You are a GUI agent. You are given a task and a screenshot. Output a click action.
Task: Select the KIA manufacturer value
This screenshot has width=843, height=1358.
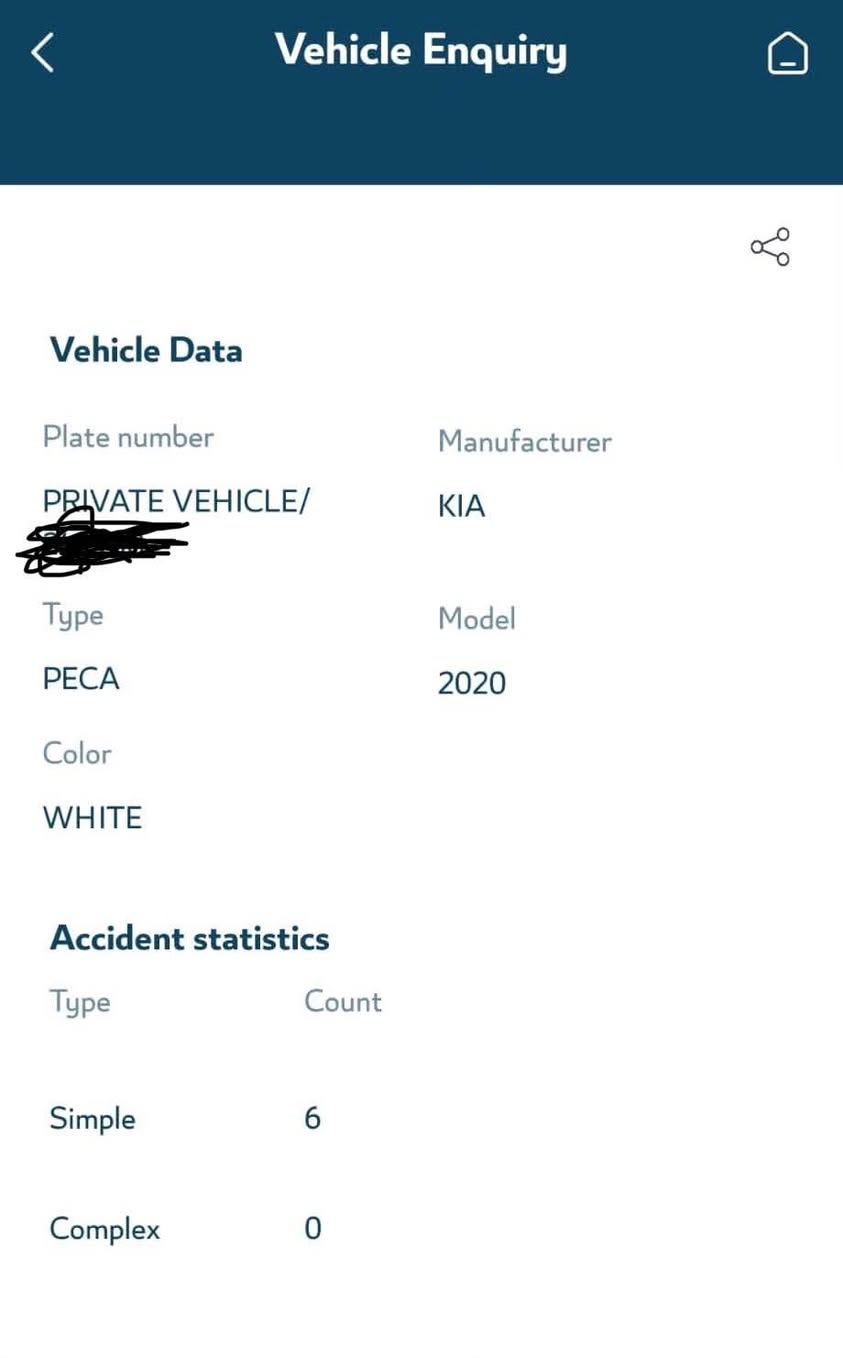461,506
